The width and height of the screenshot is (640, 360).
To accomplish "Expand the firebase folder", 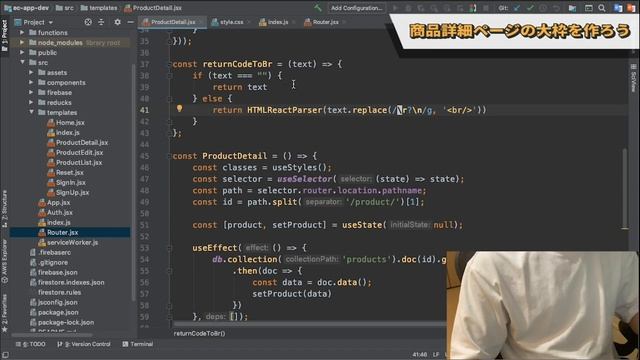I will coord(31,92).
